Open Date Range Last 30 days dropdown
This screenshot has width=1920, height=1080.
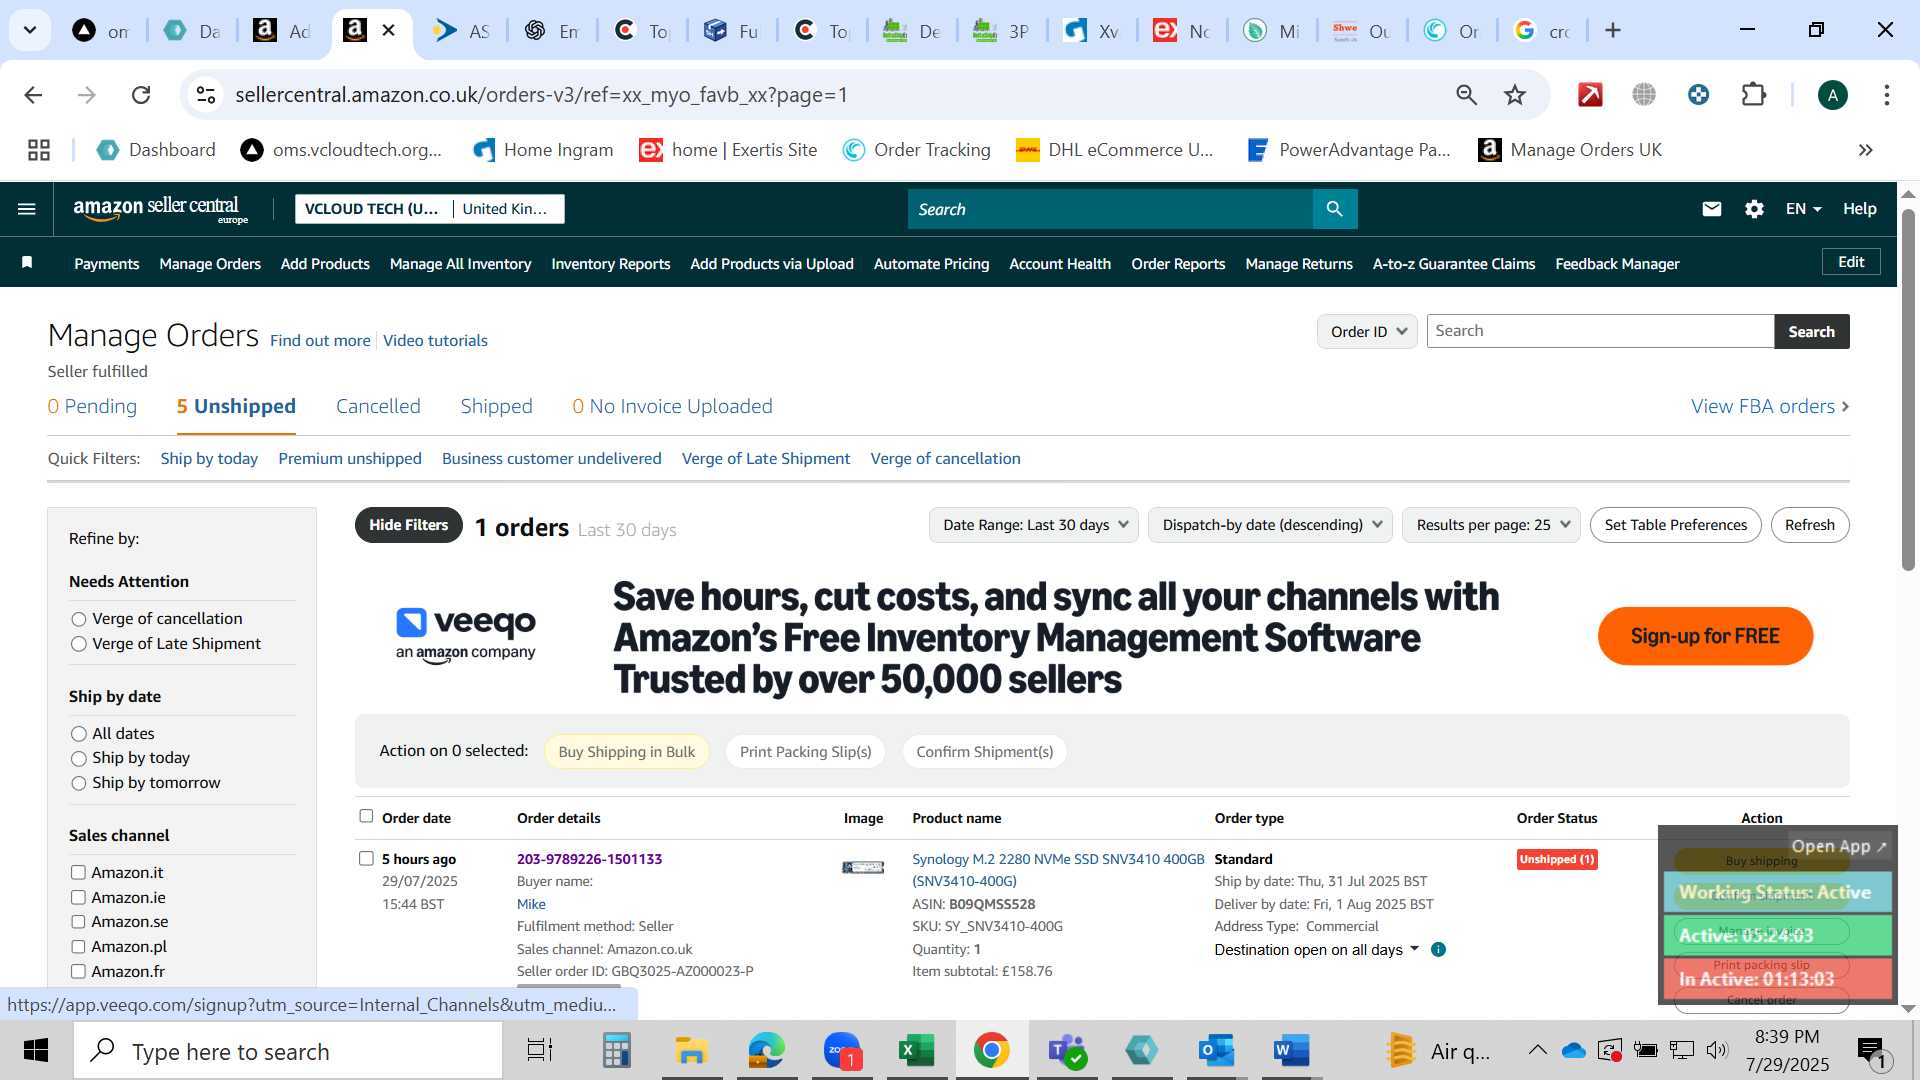pos(1034,525)
